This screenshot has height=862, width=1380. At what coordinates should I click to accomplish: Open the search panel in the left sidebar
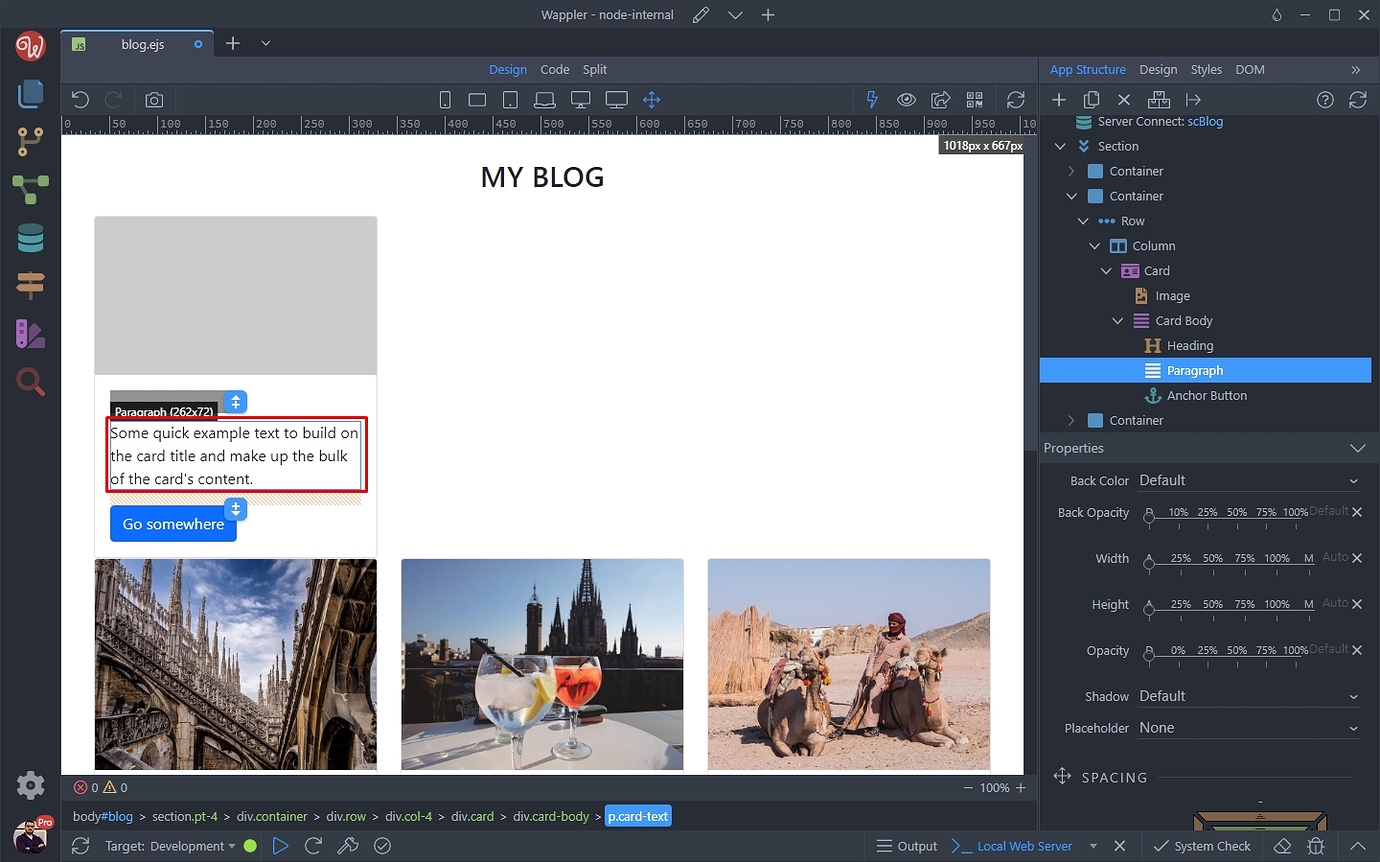[30, 381]
